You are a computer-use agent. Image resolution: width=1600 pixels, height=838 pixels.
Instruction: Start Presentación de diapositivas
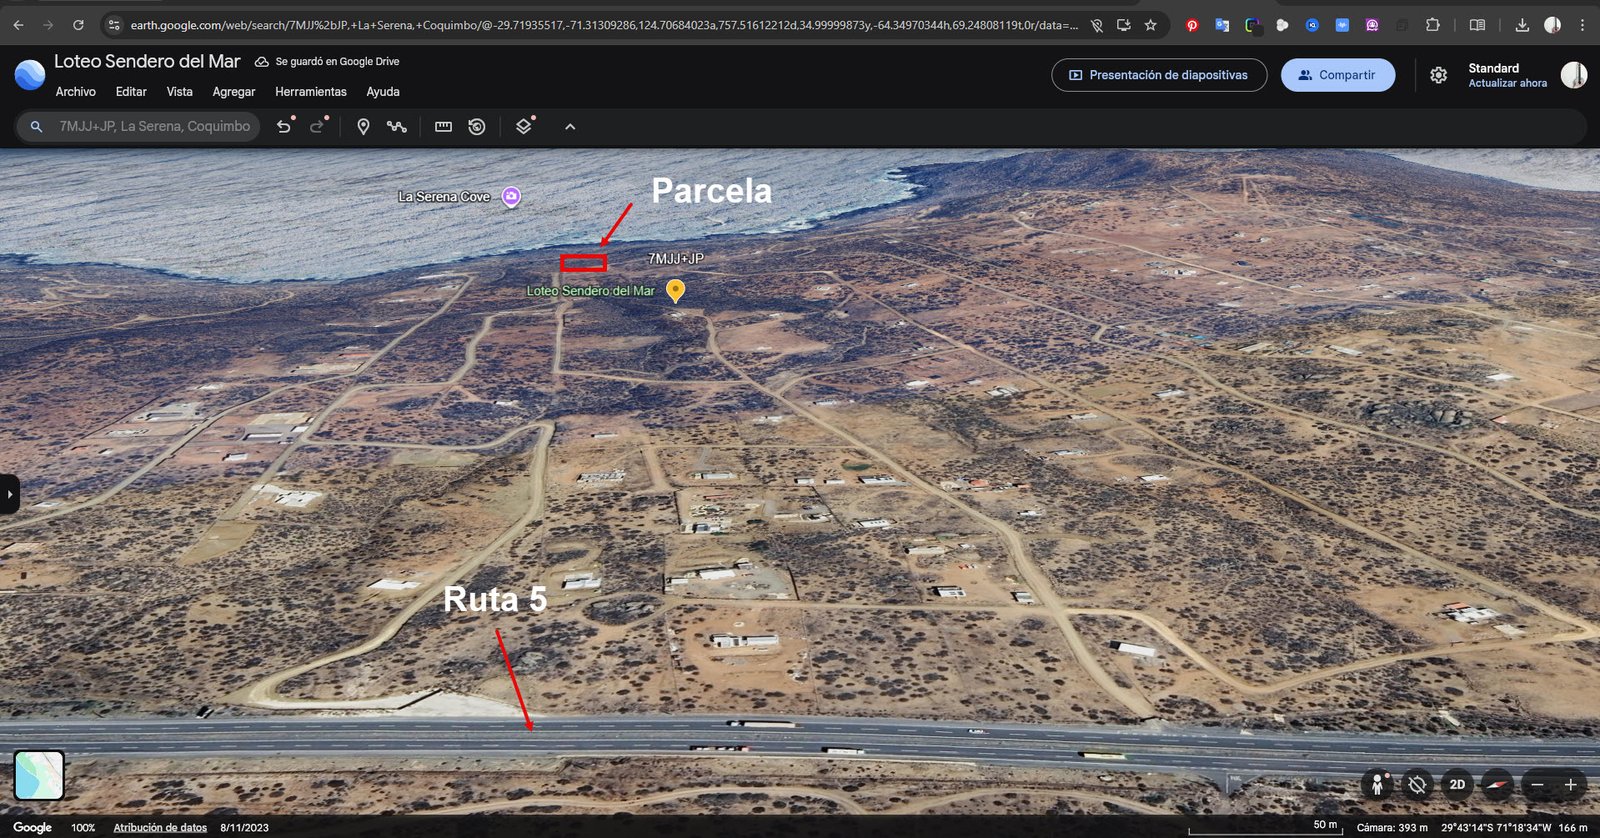coord(1158,75)
